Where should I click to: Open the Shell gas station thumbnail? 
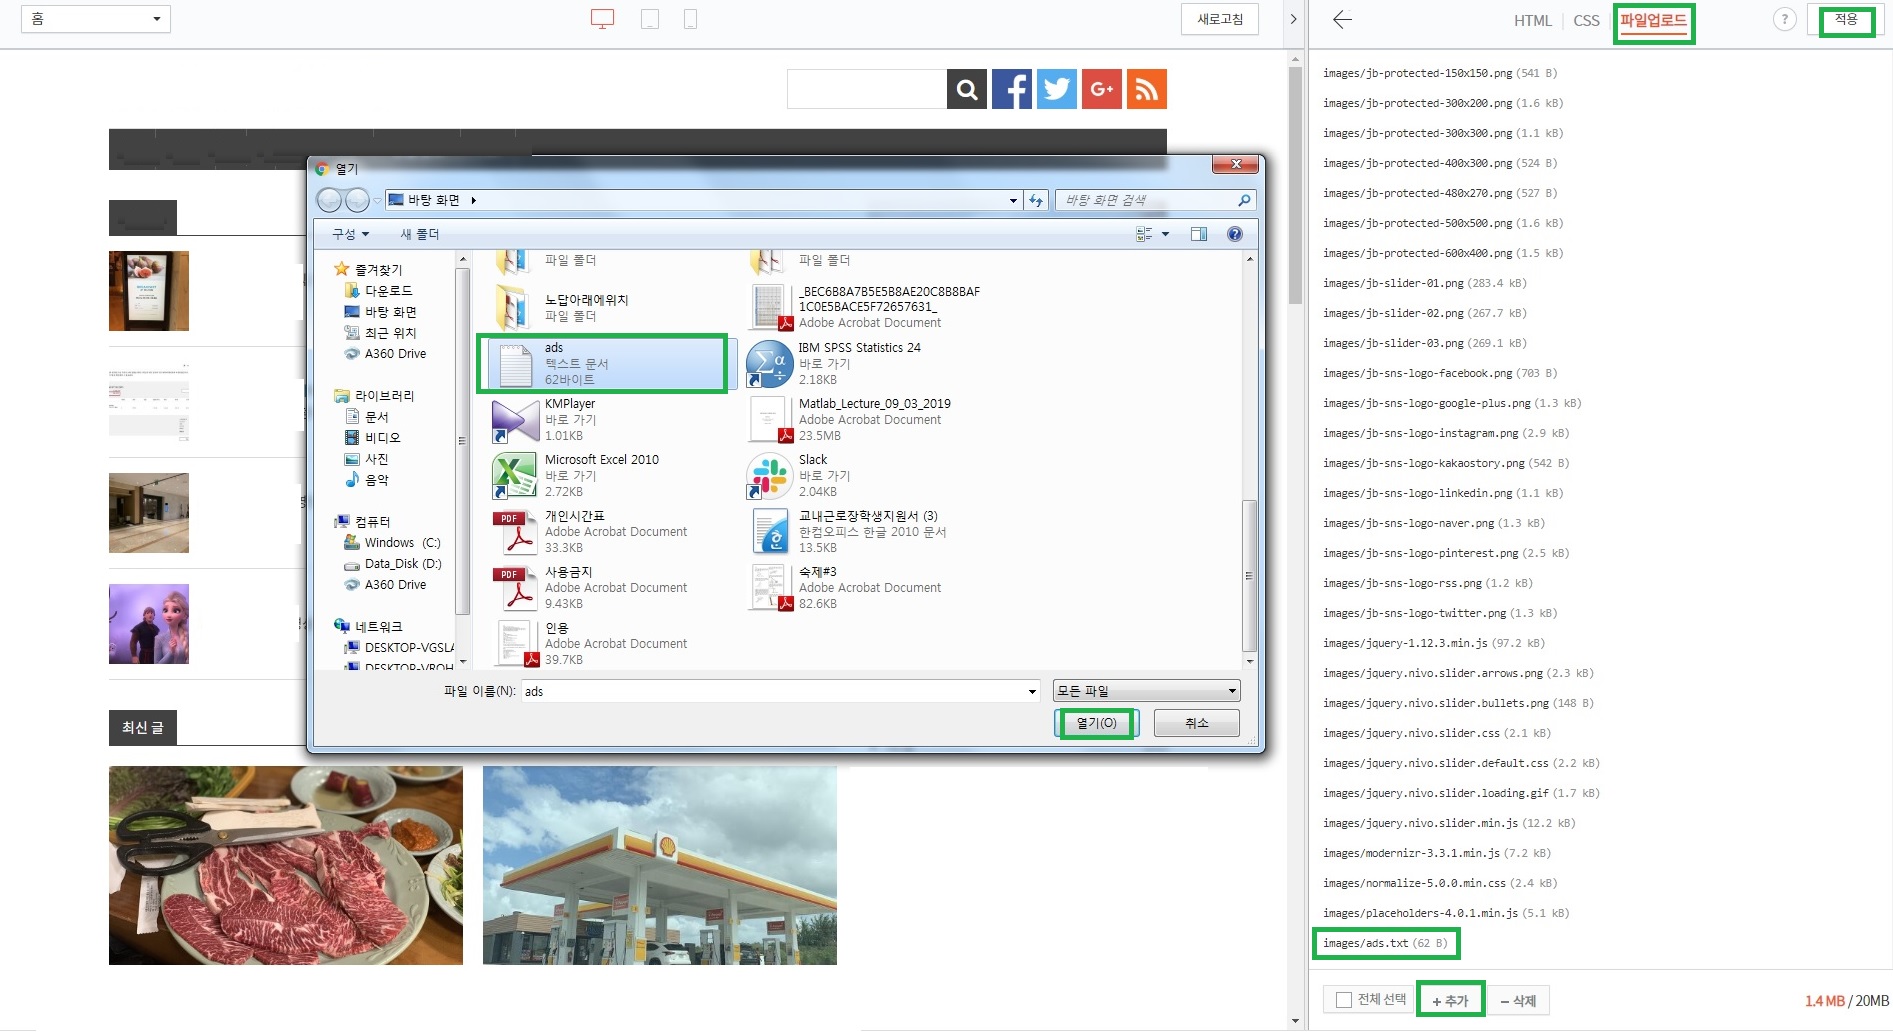coord(660,865)
